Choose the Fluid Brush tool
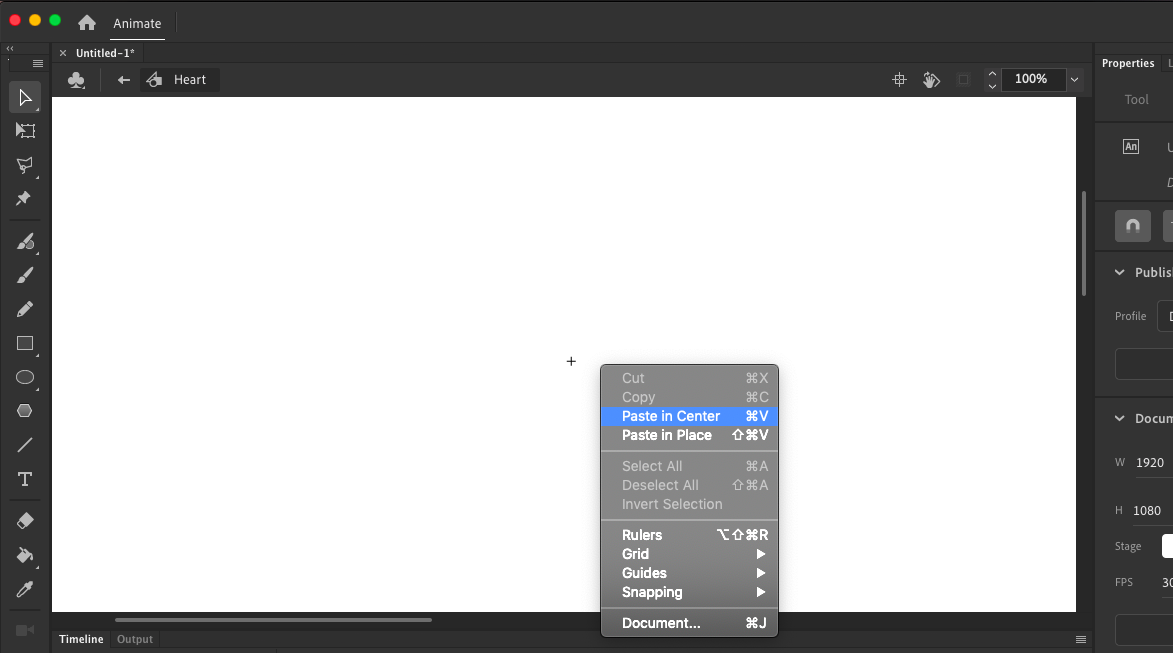 25,242
